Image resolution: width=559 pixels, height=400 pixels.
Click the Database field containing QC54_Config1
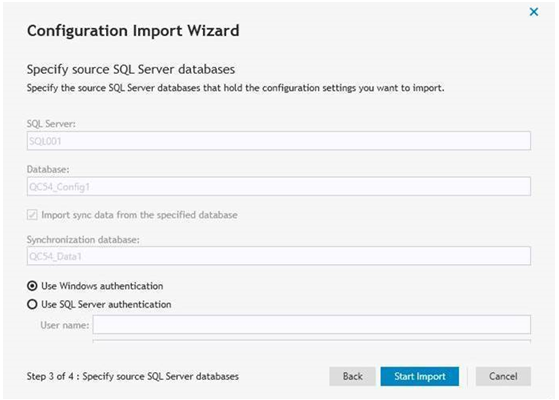click(278, 186)
